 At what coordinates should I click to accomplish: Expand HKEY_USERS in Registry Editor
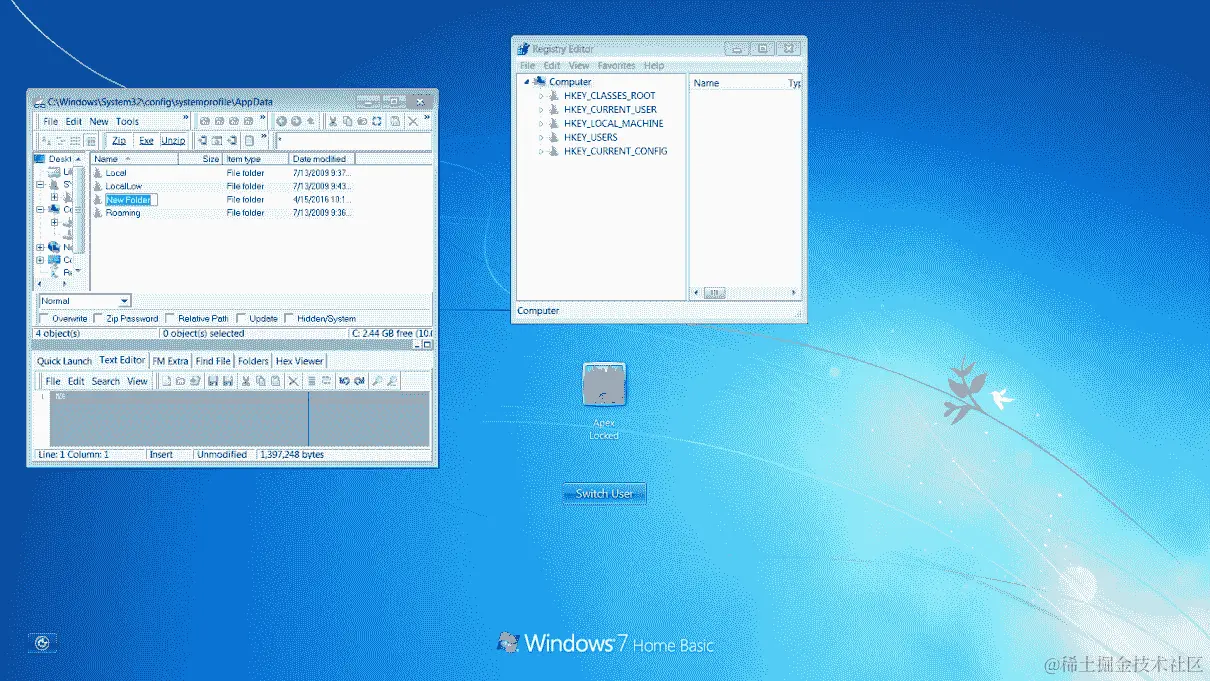click(x=541, y=138)
